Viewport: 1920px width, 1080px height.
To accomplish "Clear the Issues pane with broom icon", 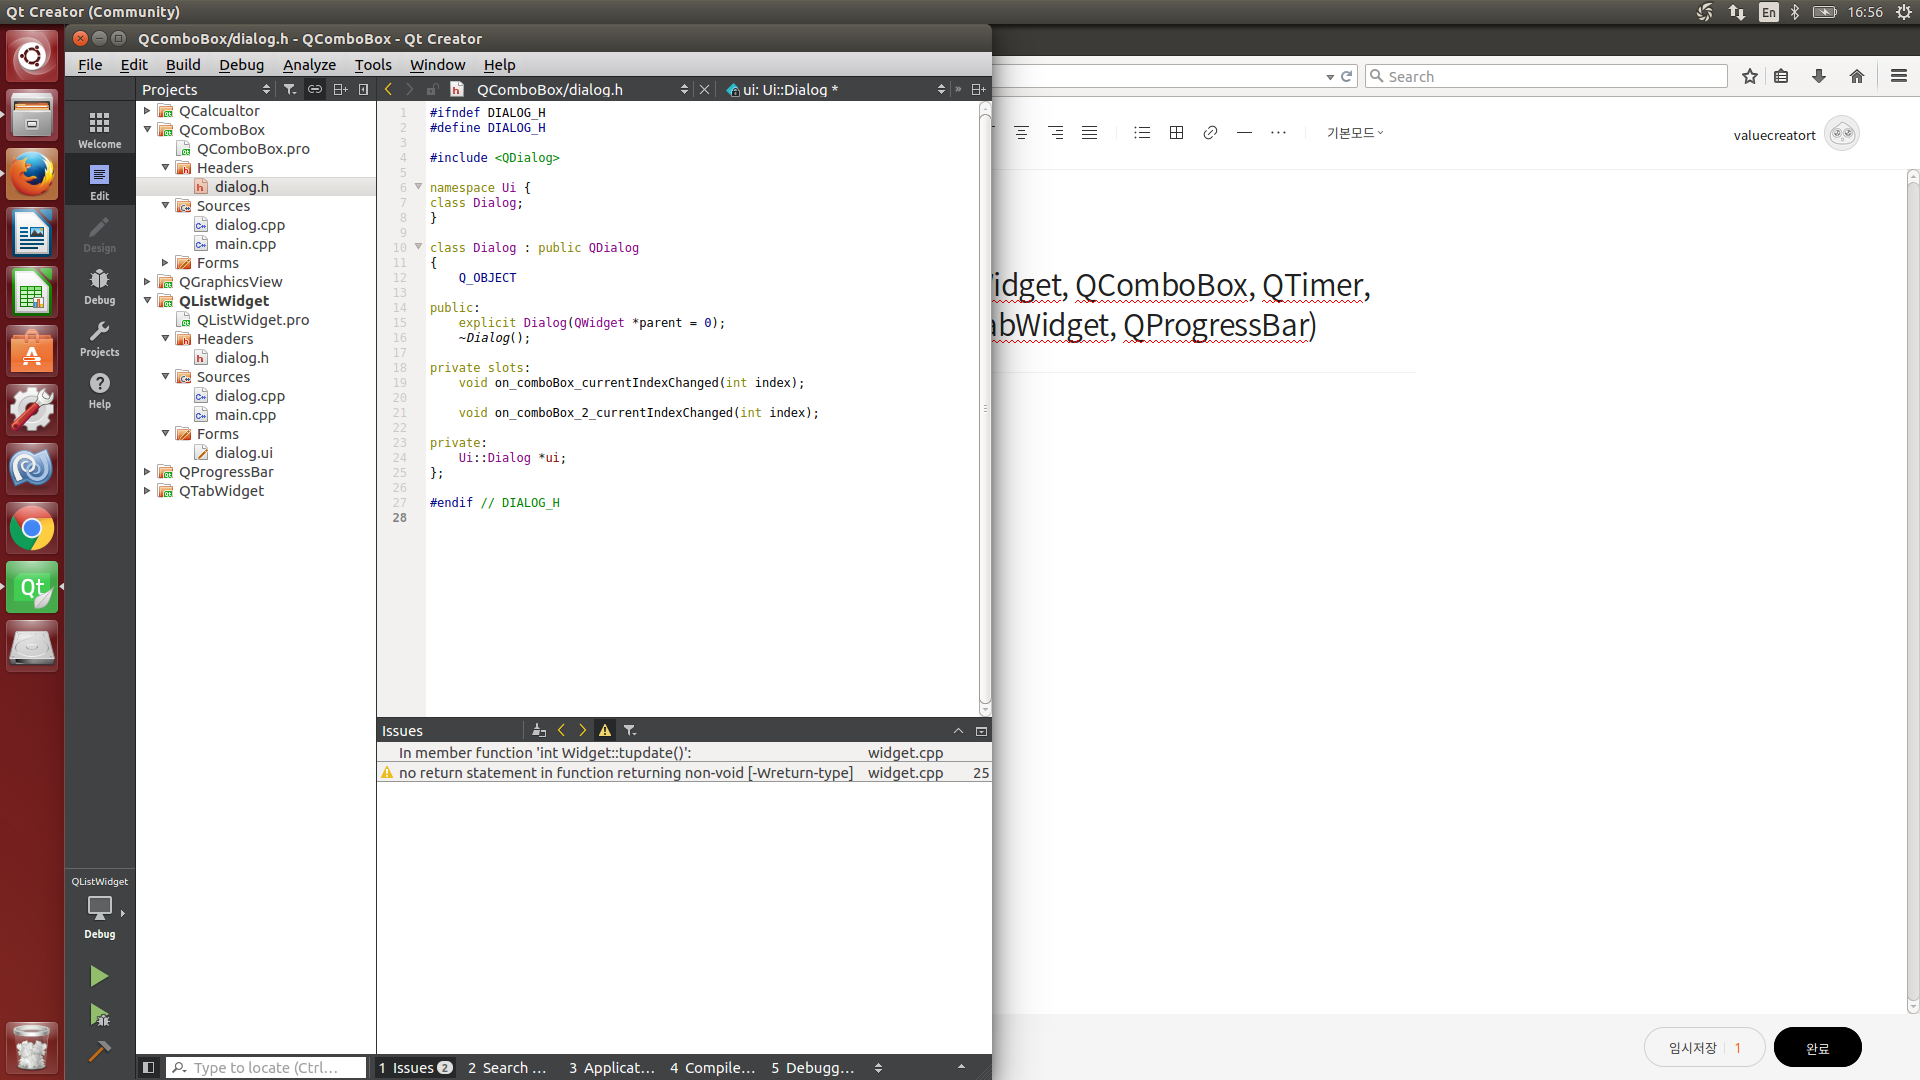I will (x=539, y=731).
